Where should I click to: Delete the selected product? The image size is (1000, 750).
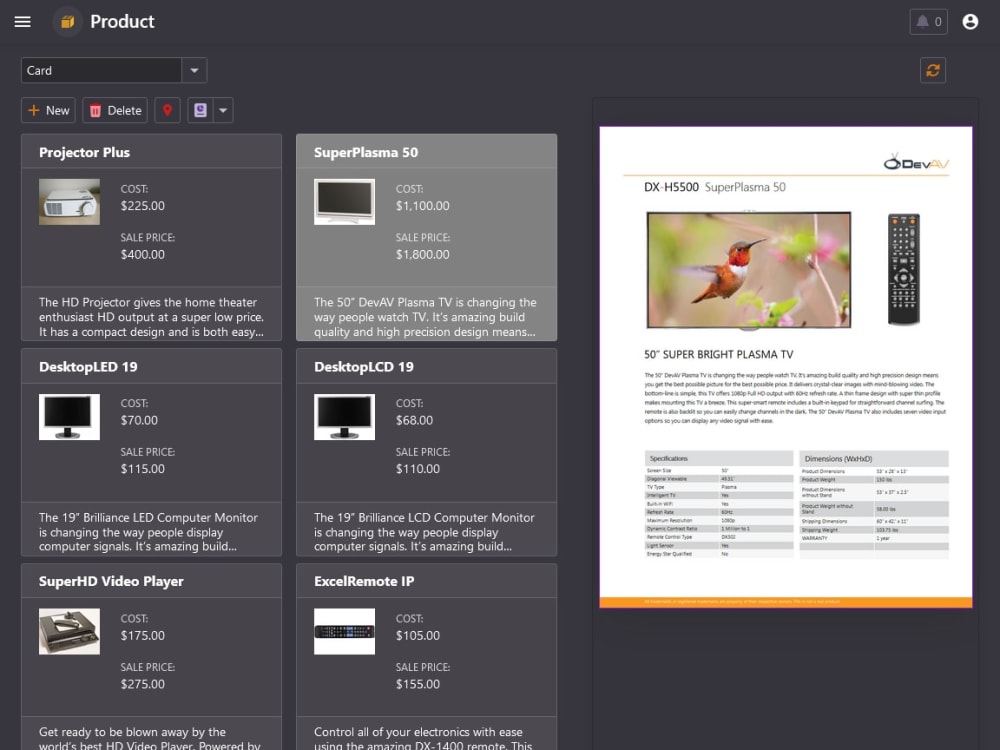point(115,110)
